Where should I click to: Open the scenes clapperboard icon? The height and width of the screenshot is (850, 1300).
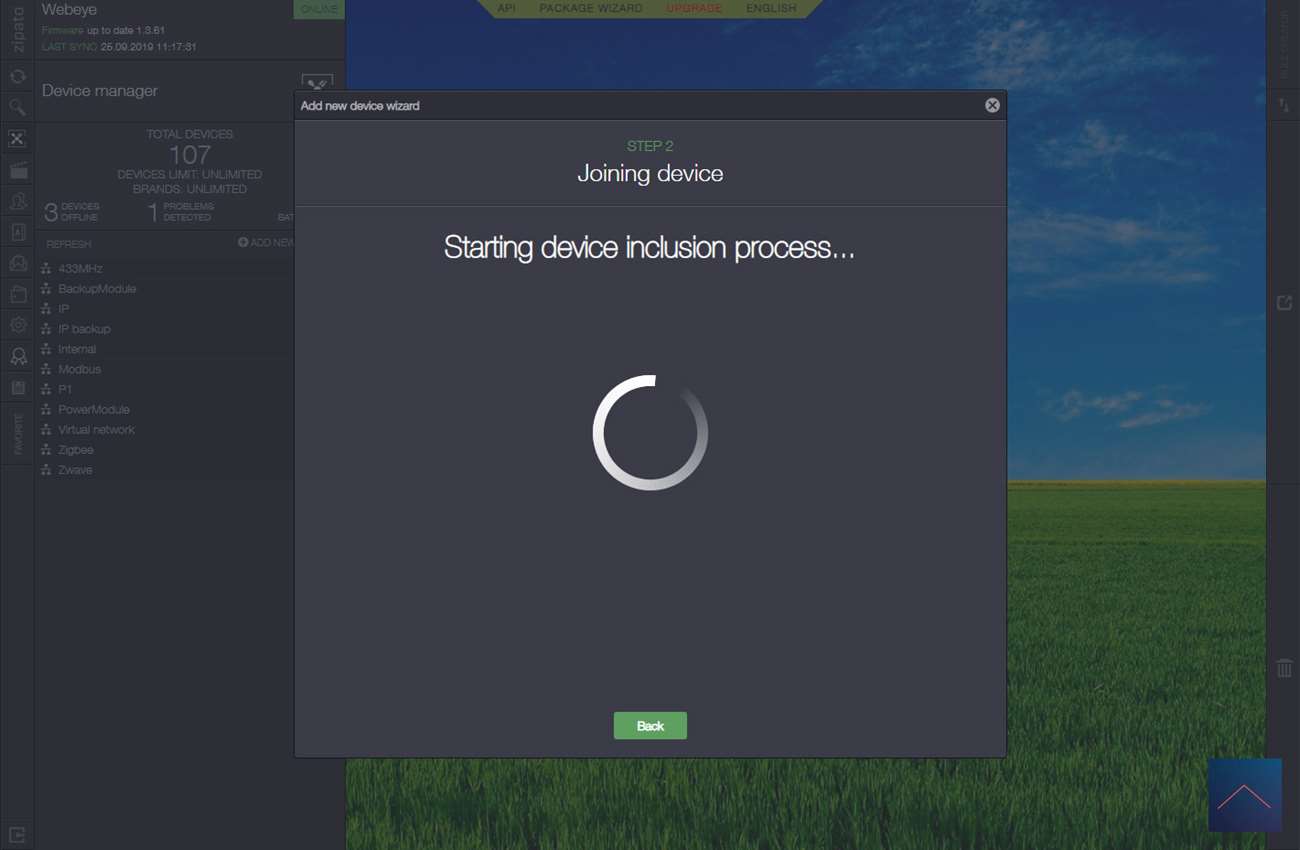(x=17, y=171)
